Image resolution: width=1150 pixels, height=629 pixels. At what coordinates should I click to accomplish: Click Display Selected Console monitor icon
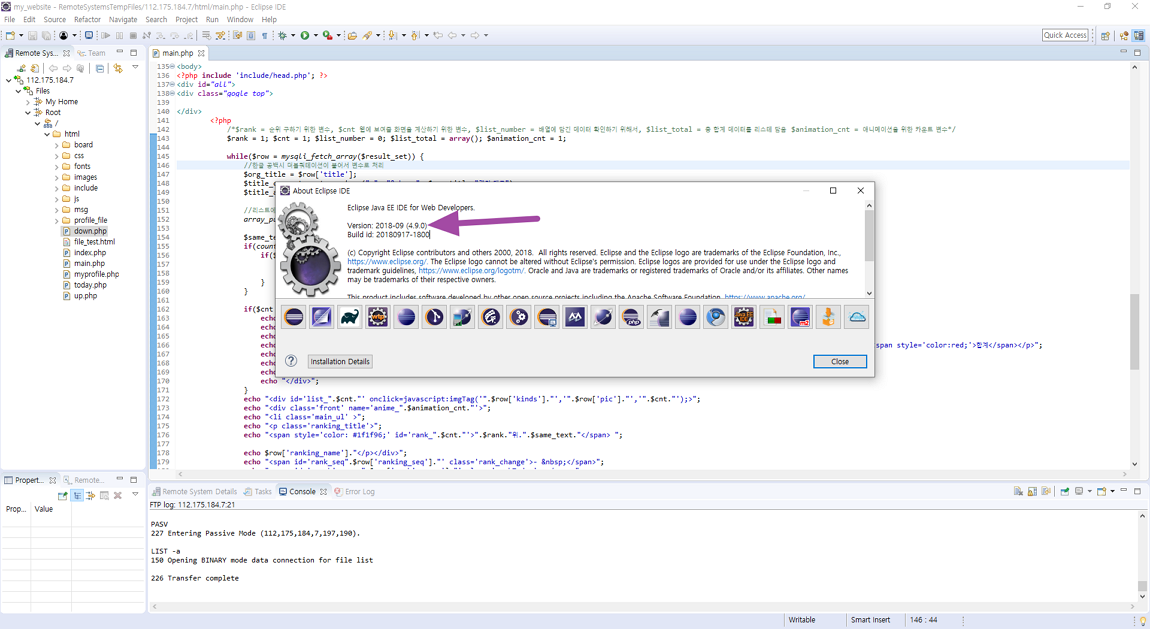click(x=1079, y=491)
